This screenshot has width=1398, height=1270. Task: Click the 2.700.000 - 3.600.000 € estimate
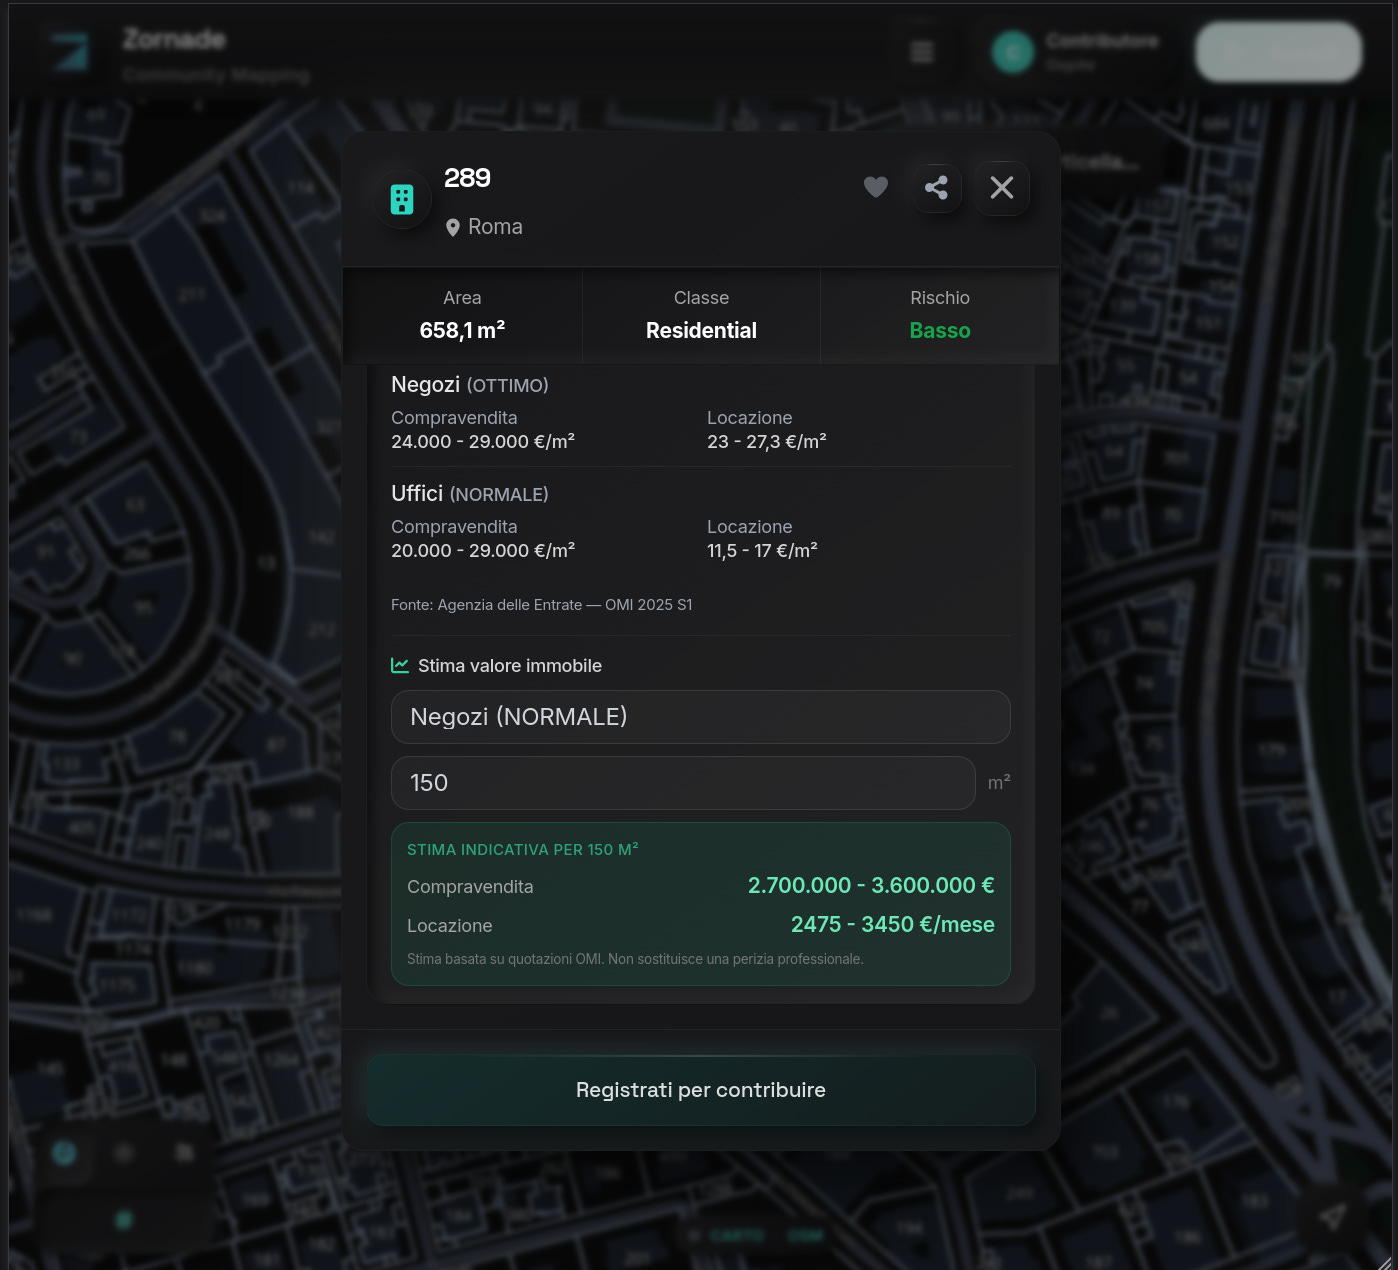[x=871, y=885]
